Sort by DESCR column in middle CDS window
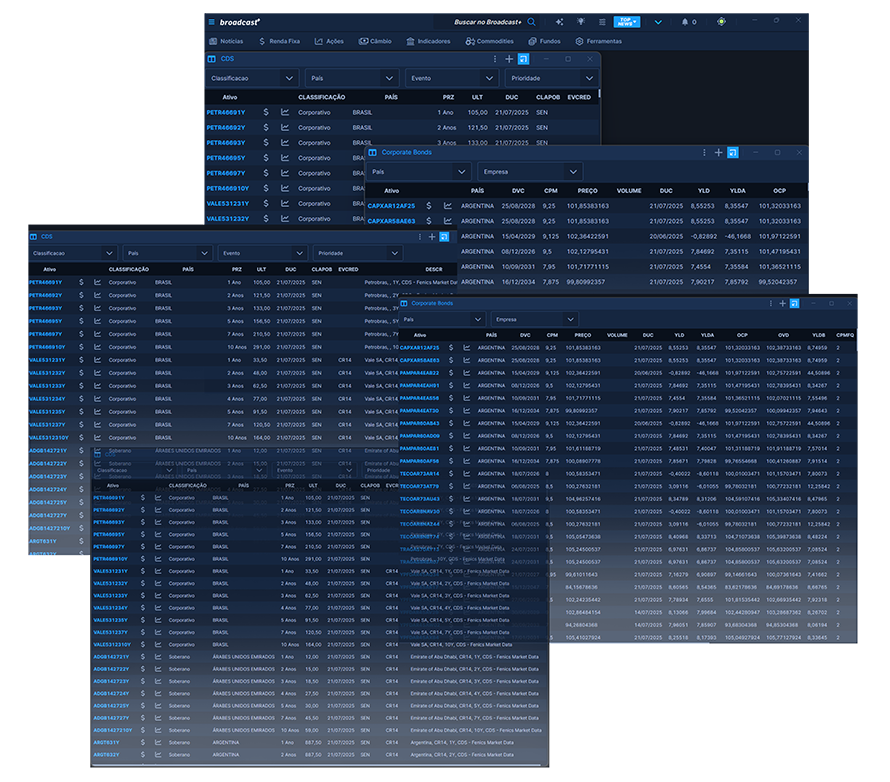Viewport: 890px width, 782px height. [x=434, y=270]
